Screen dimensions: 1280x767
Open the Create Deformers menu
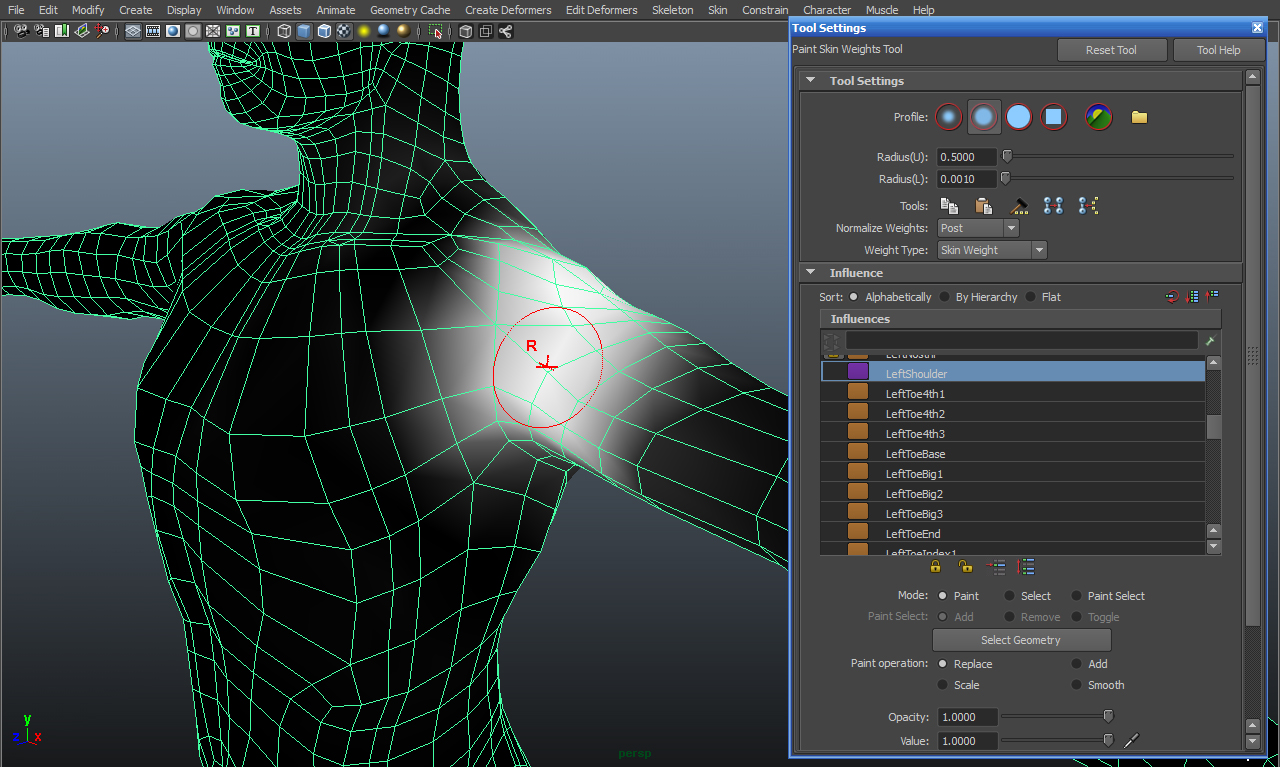[508, 10]
